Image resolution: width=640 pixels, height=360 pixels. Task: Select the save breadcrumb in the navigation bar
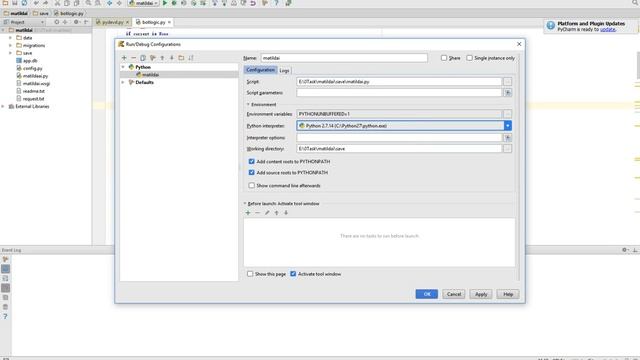(x=41, y=13)
